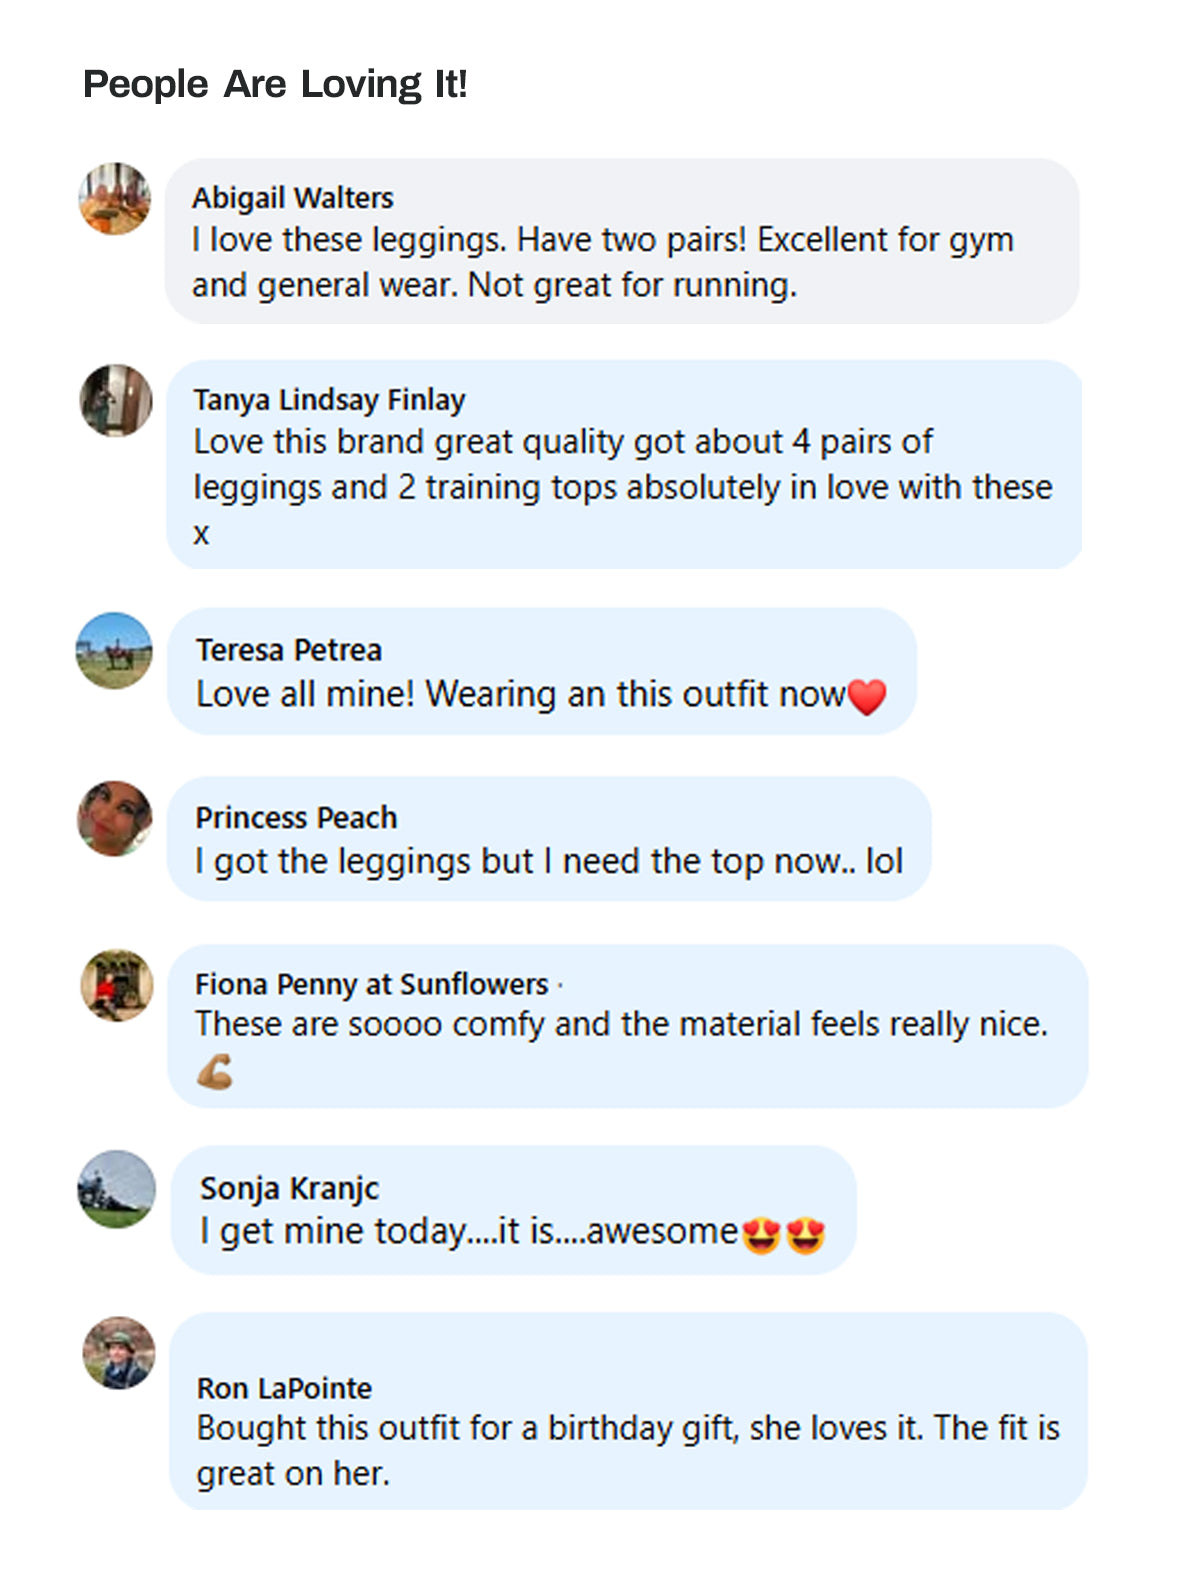Click the Teresa Petrea commenter name
The image size is (1200, 1570).
click(289, 650)
